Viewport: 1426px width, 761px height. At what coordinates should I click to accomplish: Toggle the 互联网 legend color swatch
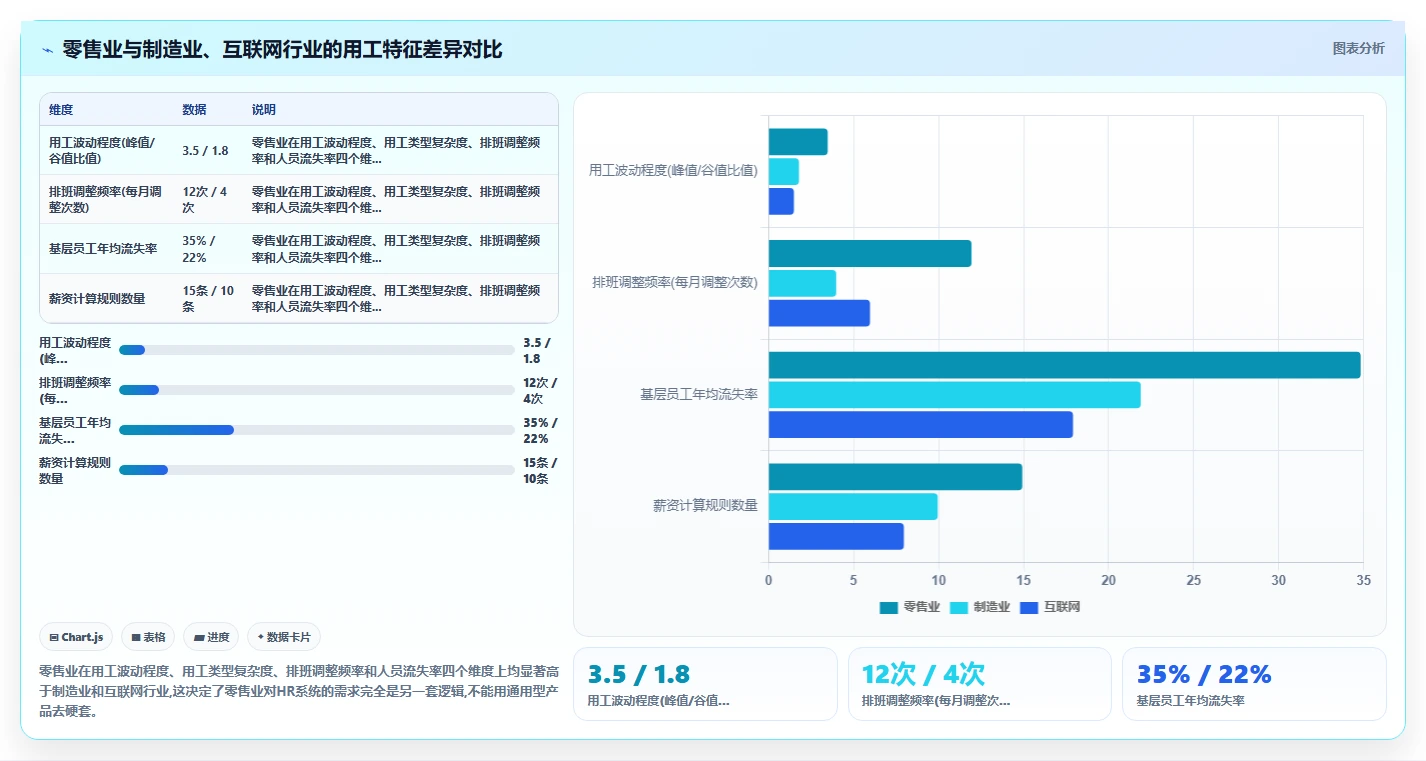1029,607
